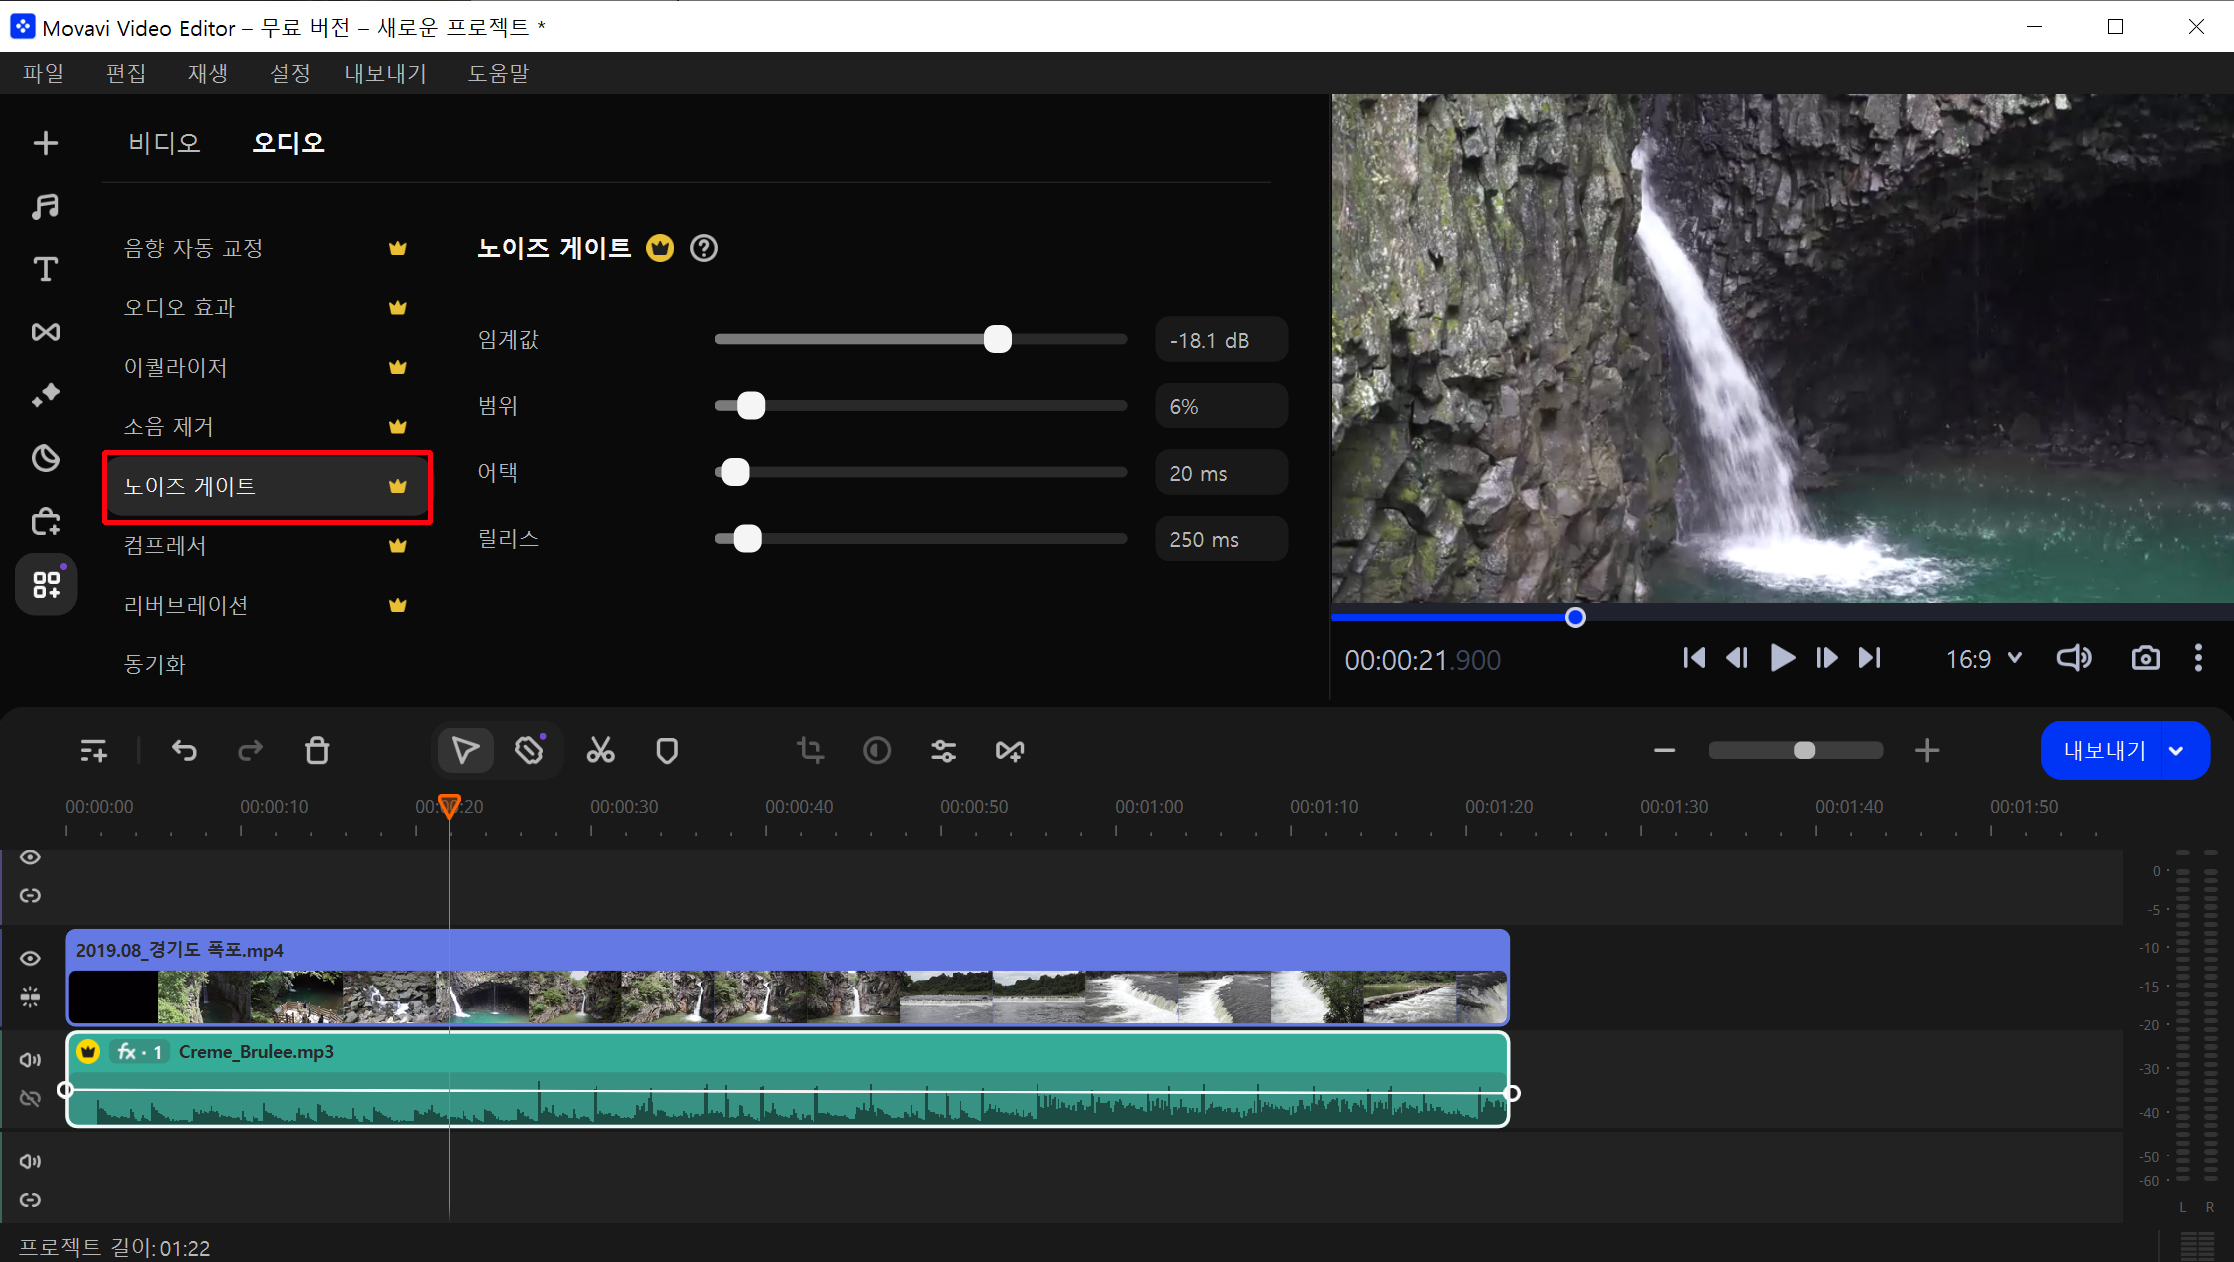Open the Titles (T) panel in sidebar
Screen dimensions: 2234x1262
click(45, 269)
